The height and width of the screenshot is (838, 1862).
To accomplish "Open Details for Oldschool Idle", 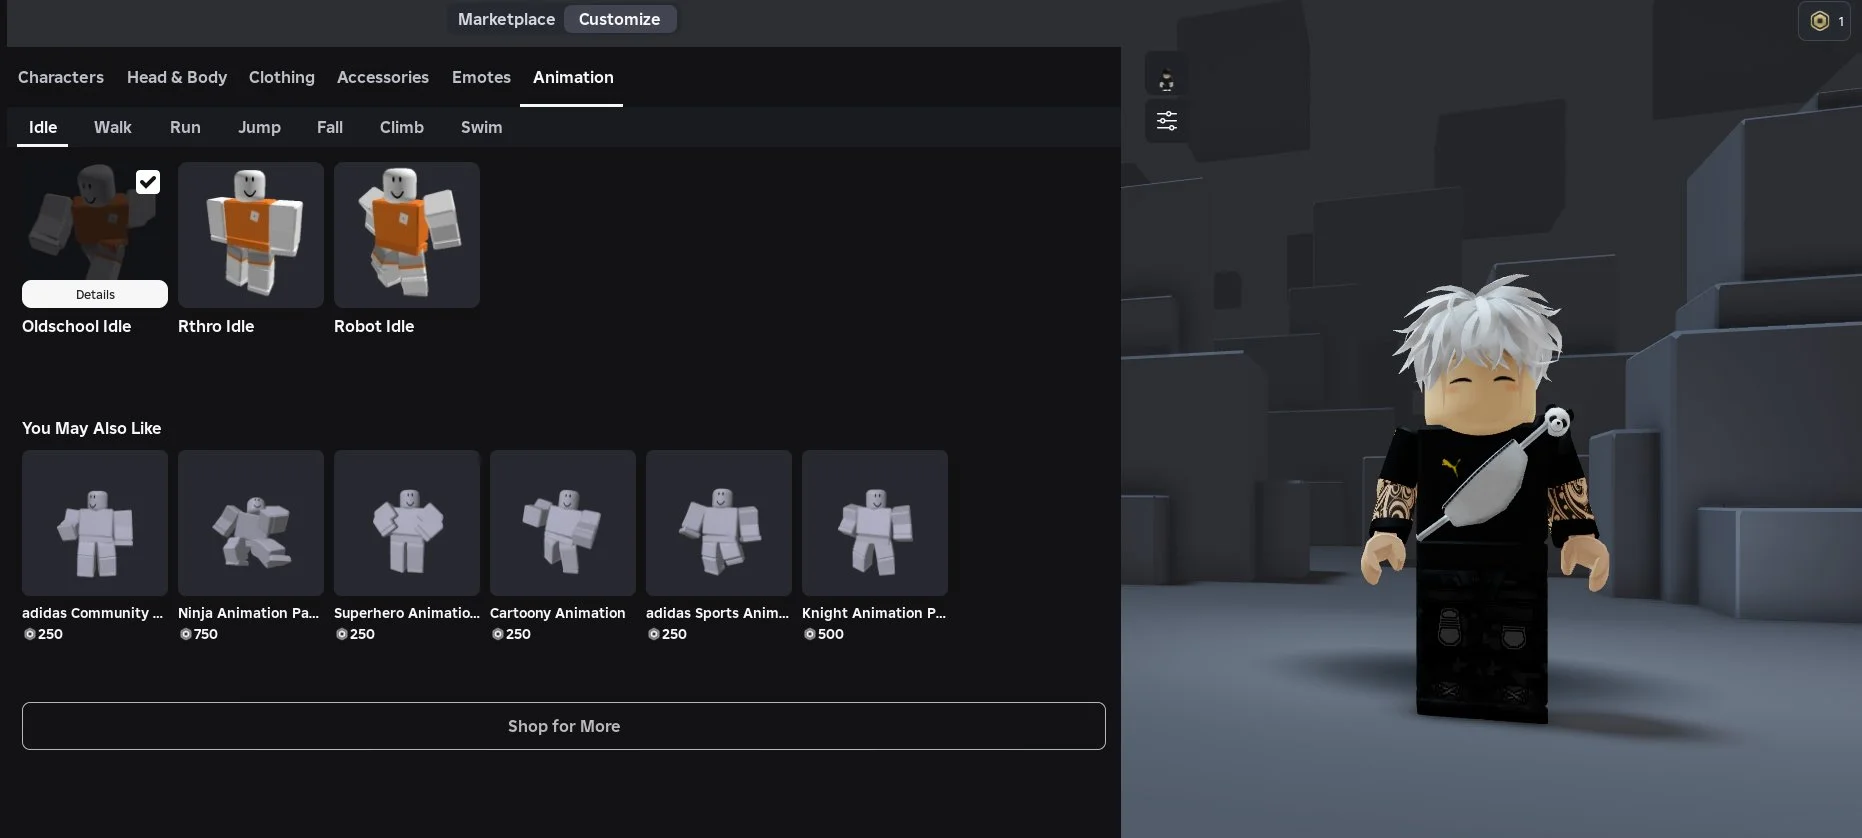I will pyautogui.click(x=95, y=294).
